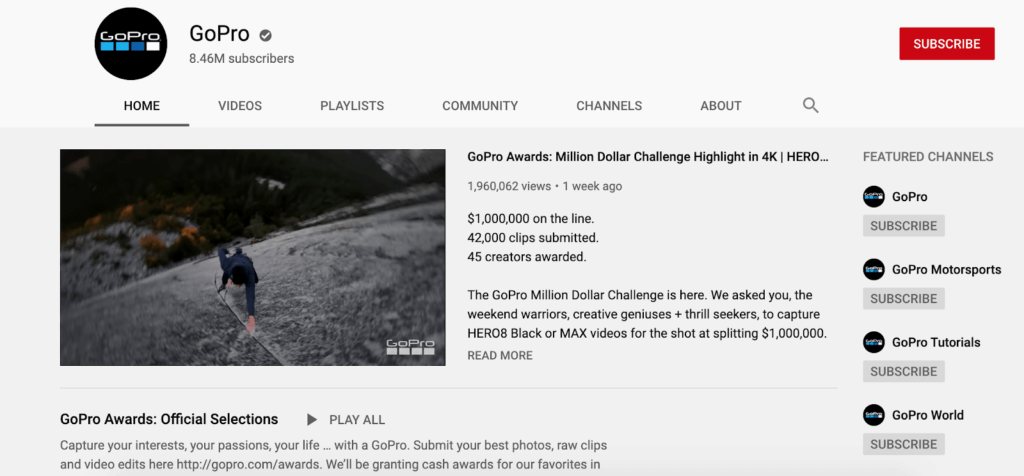Click '45 creators awarded.' text
This screenshot has height=476, width=1024.
click(x=527, y=257)
